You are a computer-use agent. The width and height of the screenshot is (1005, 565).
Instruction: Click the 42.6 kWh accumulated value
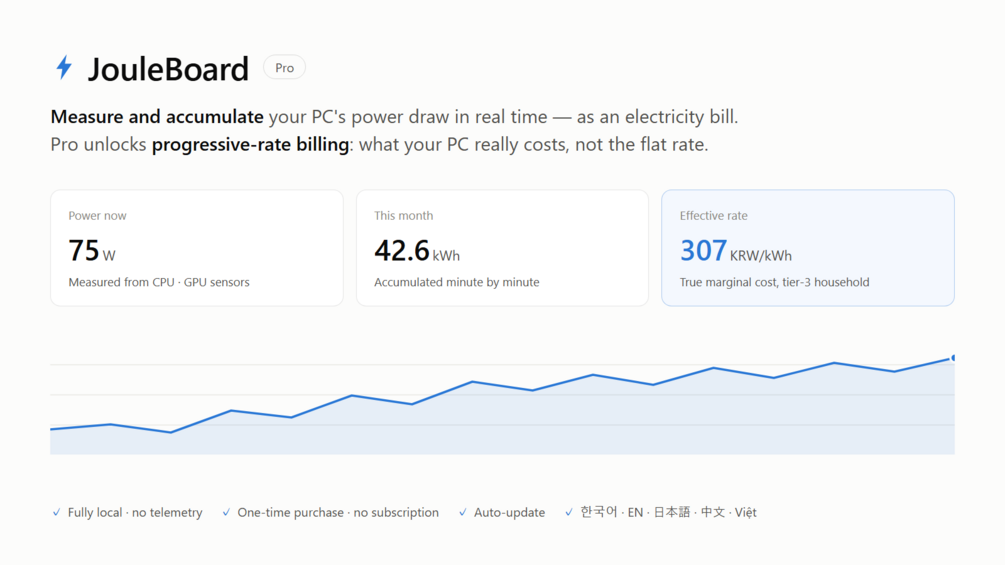pos(417,250)
